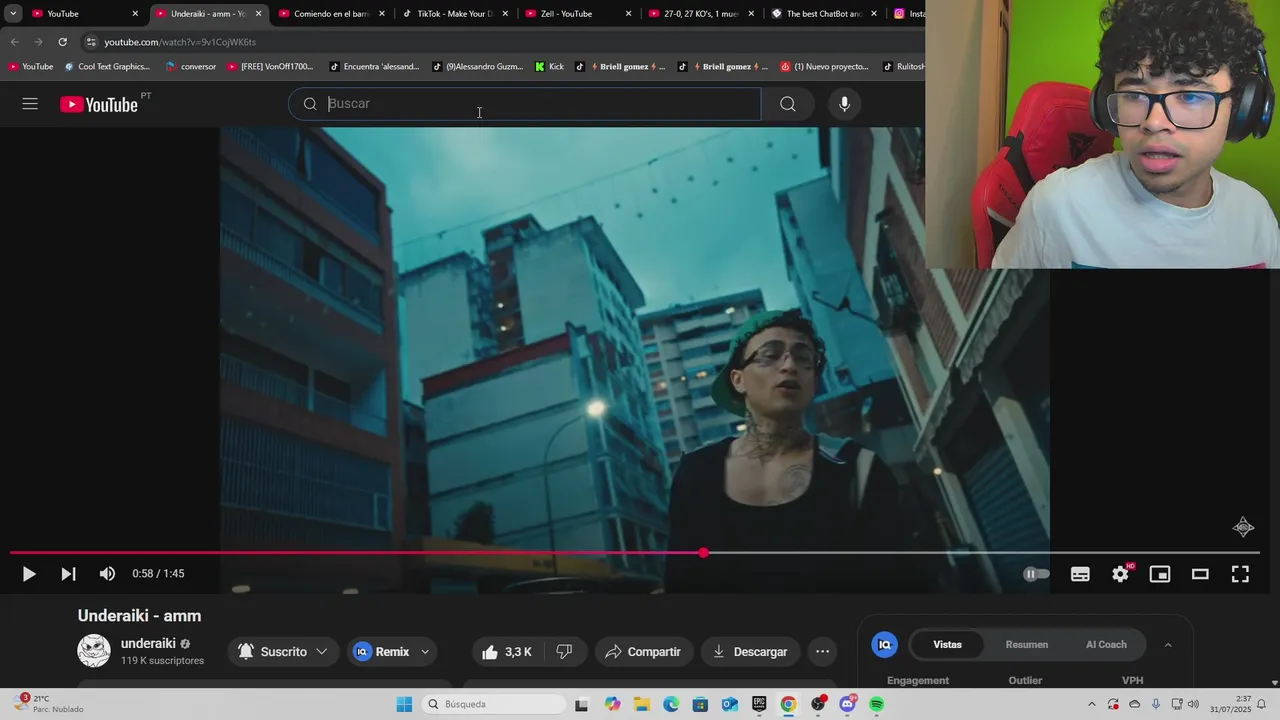Image resolution: width=1280 pixels, height=720 pixels.
Task: Open Discord from the taskbar
Action: pos(848,704)
